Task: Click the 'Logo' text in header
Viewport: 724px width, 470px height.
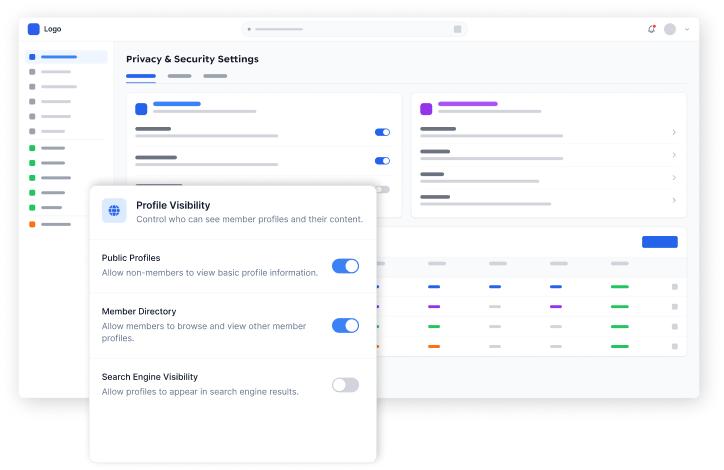Action: [53, 29]
